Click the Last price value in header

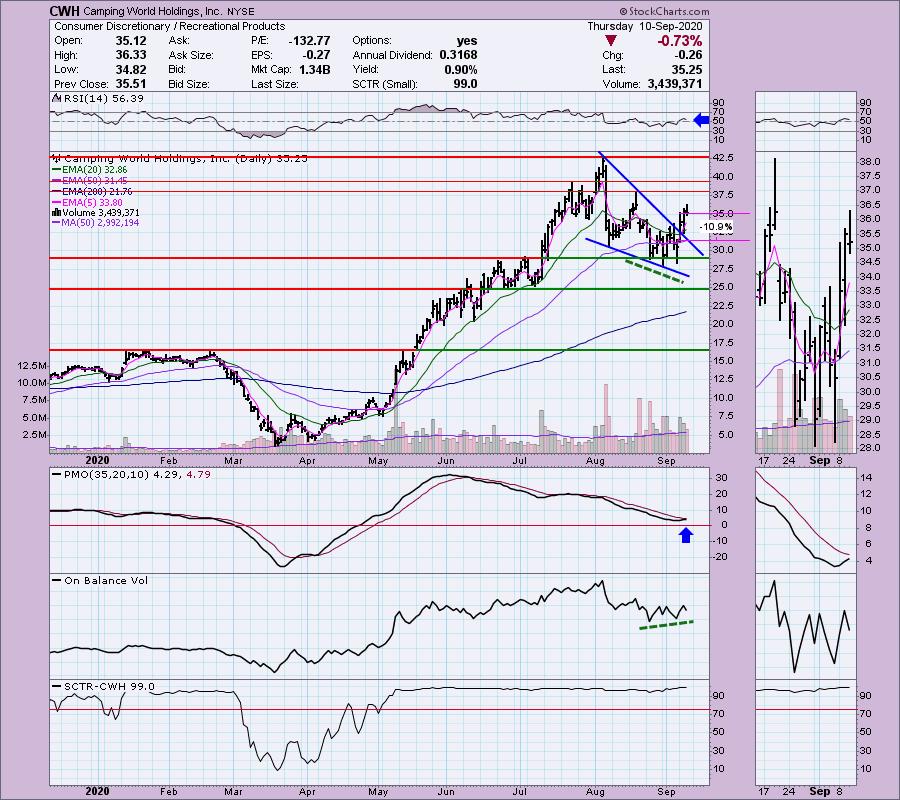pos(687,69)
